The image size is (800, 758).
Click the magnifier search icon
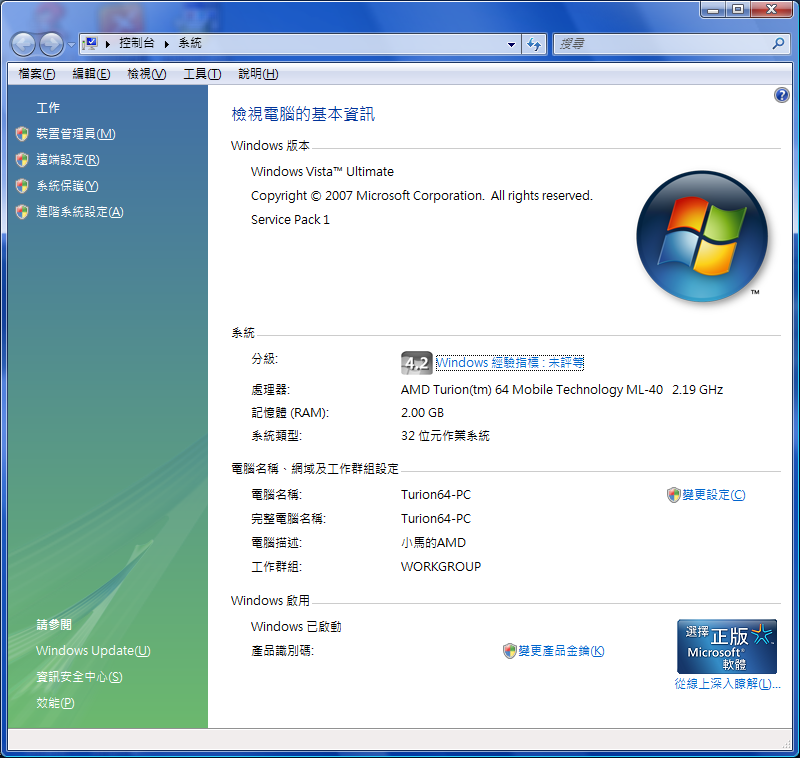tap(778, 44)
